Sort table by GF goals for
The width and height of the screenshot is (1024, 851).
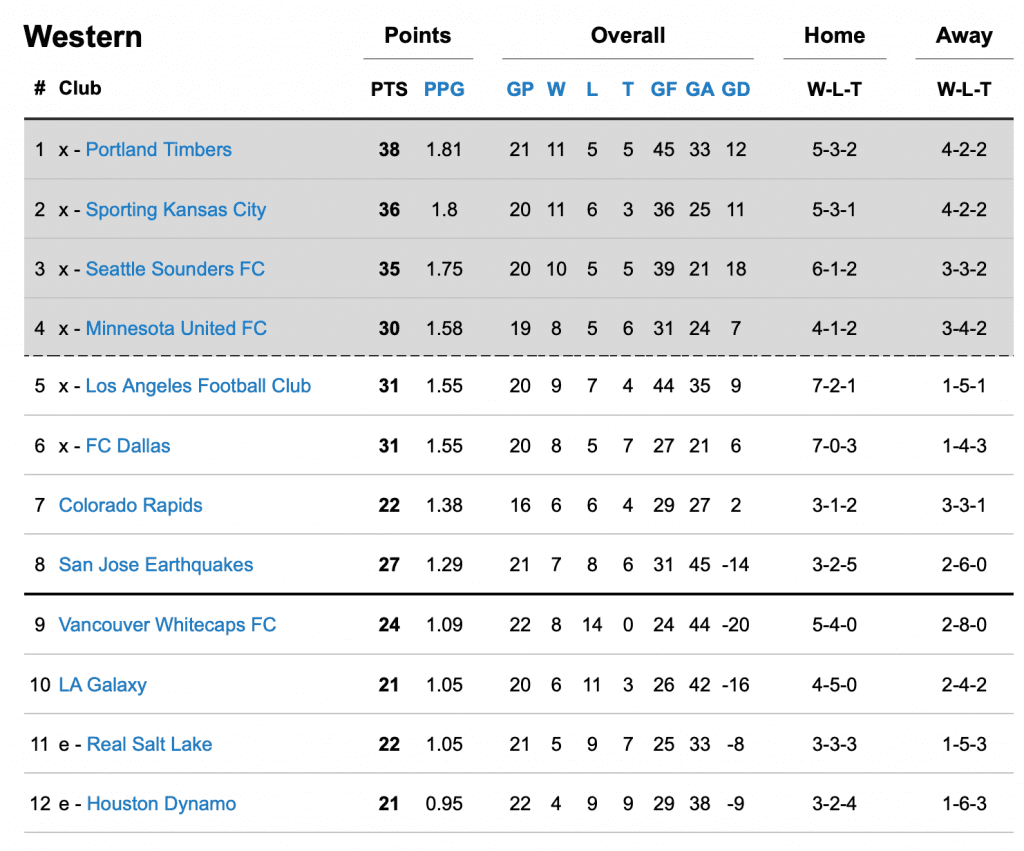point(664,89)
